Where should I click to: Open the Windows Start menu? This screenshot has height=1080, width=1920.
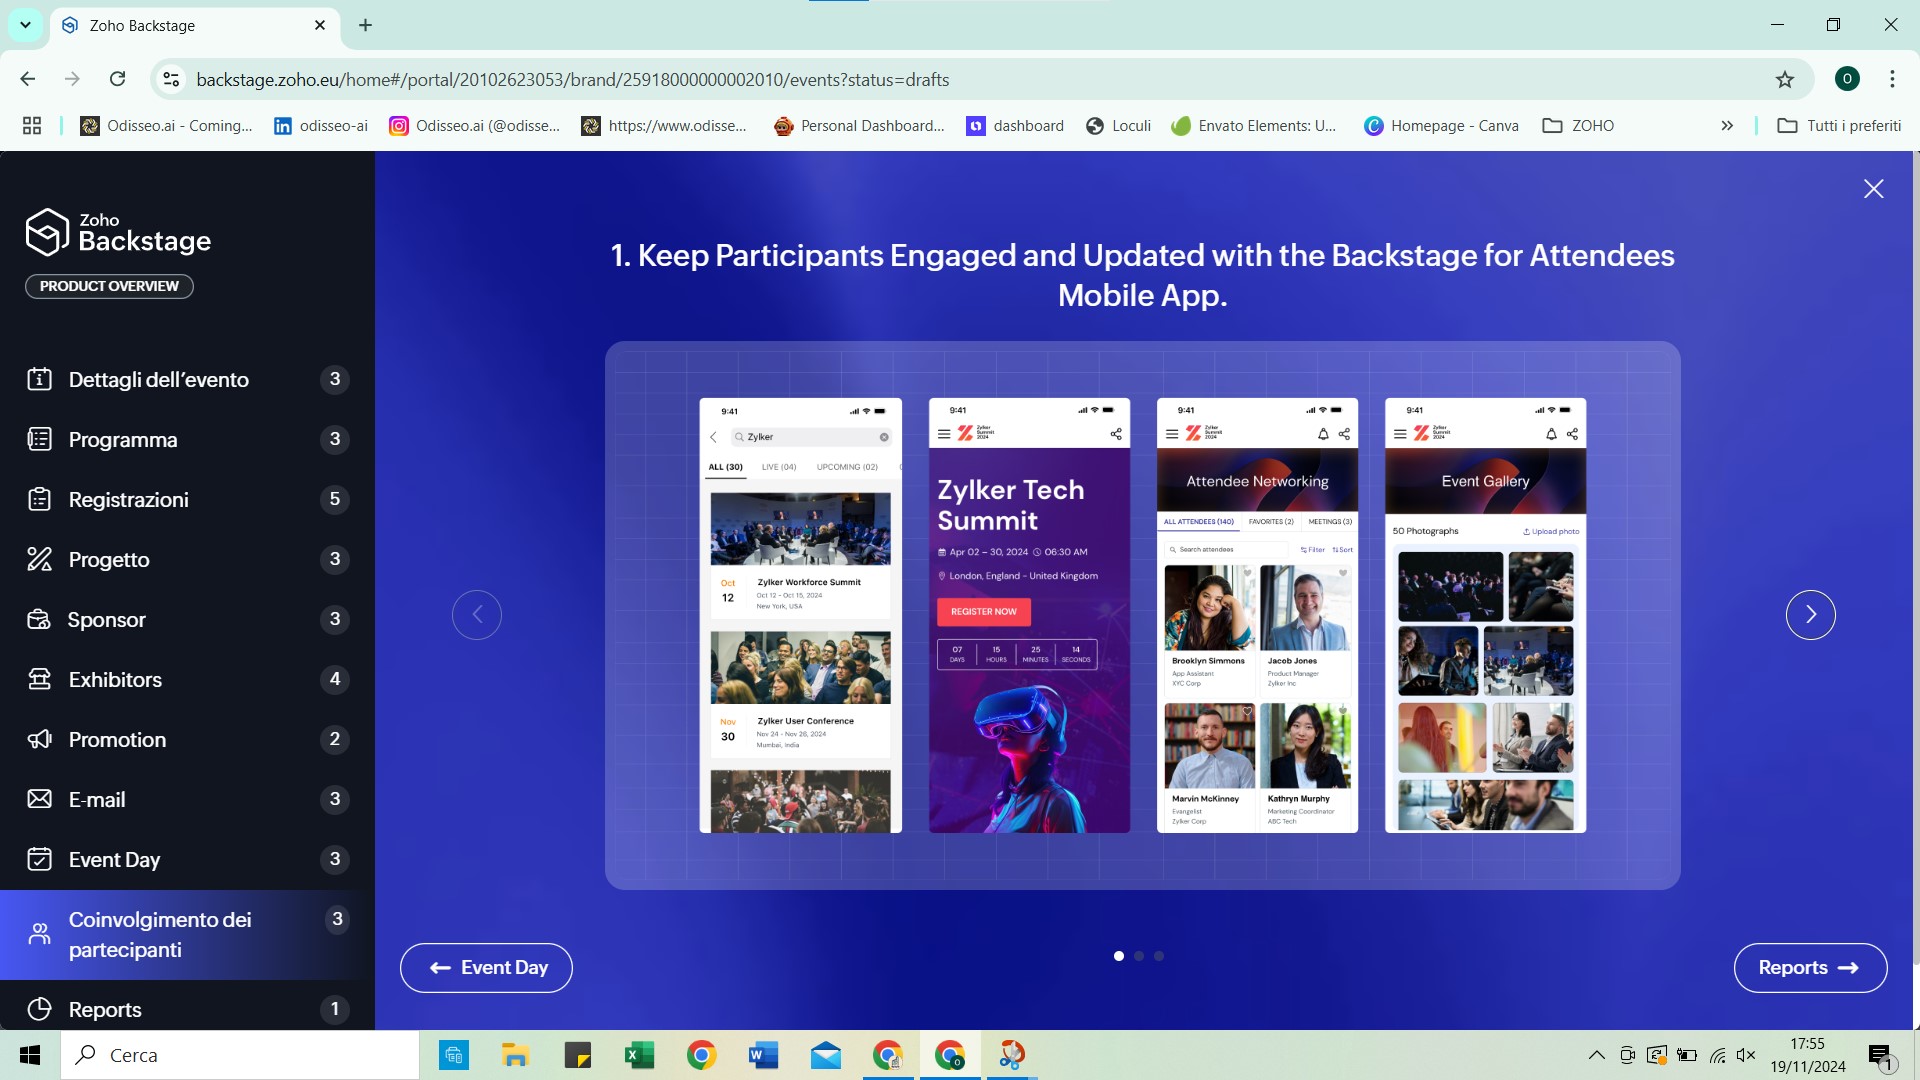tap(30, 1055)
